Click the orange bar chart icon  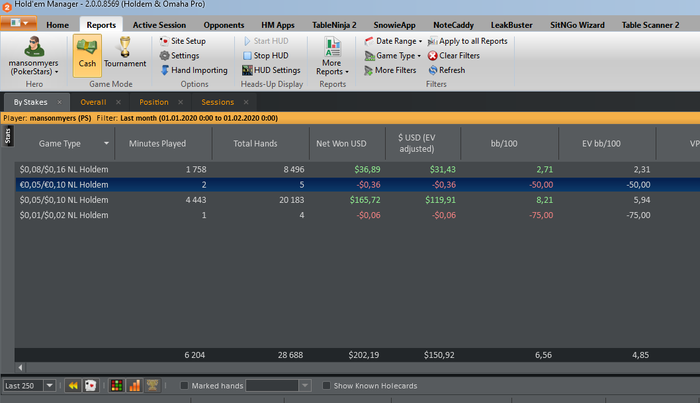coord(134,386)
